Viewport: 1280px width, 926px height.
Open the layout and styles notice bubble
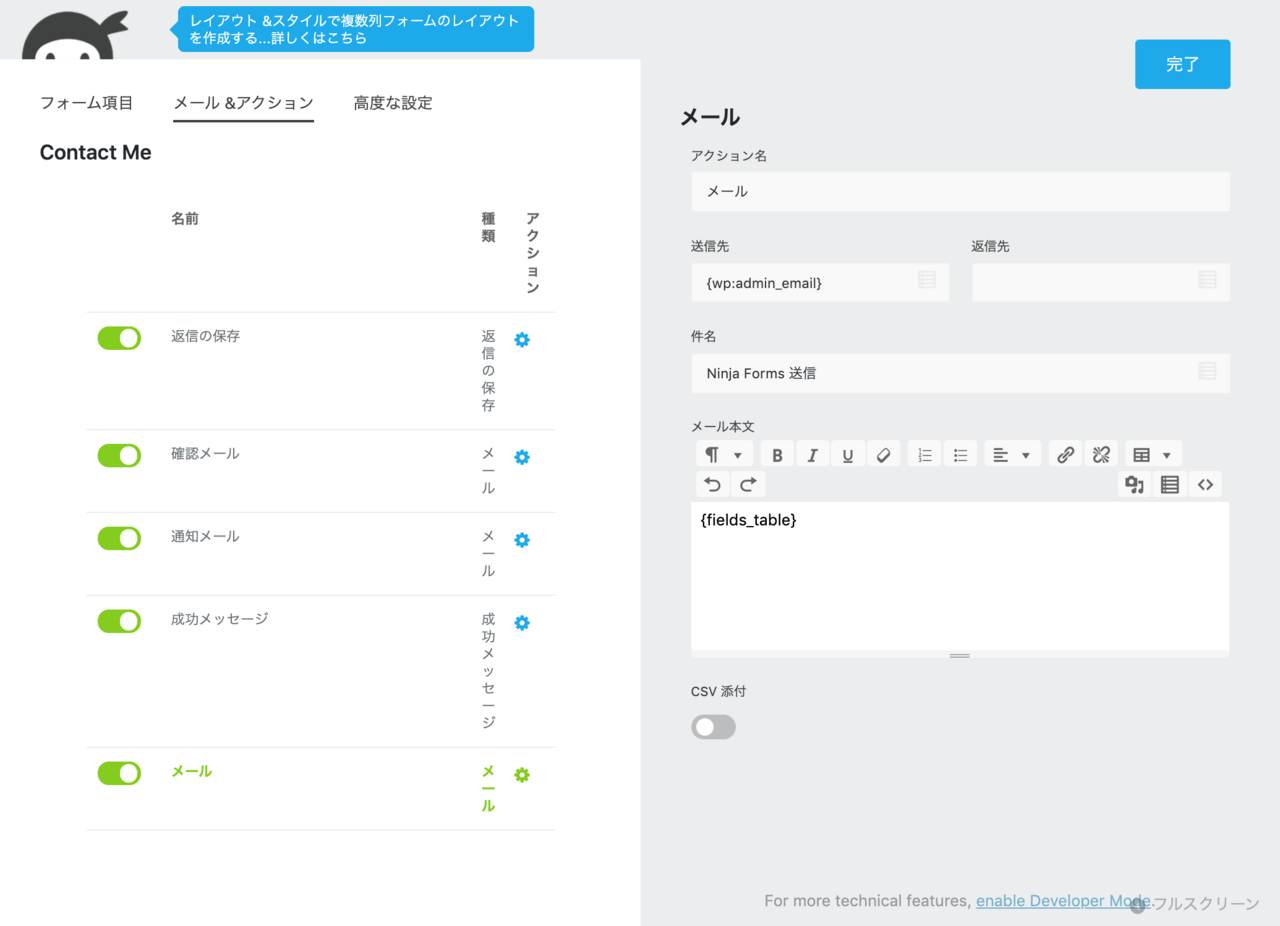(x=356, y=29)
